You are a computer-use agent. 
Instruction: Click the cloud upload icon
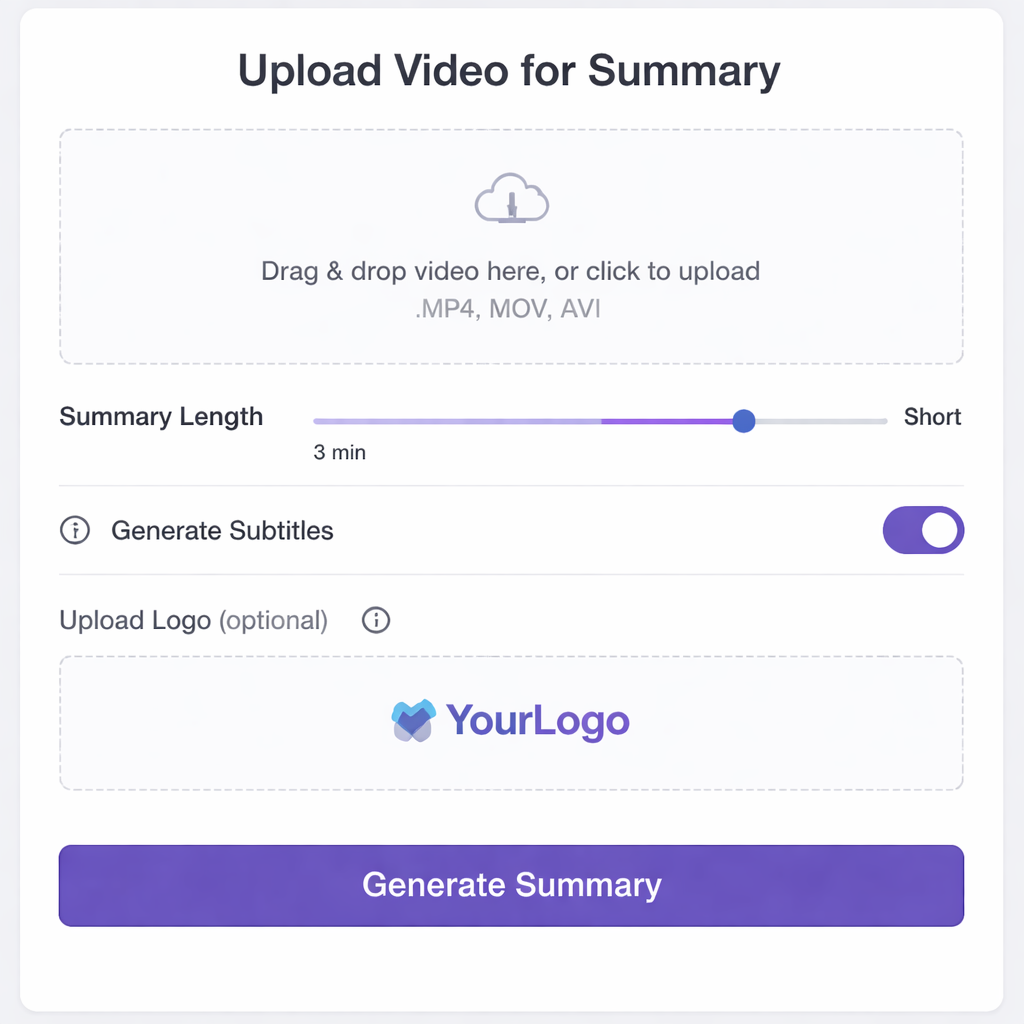511,198
